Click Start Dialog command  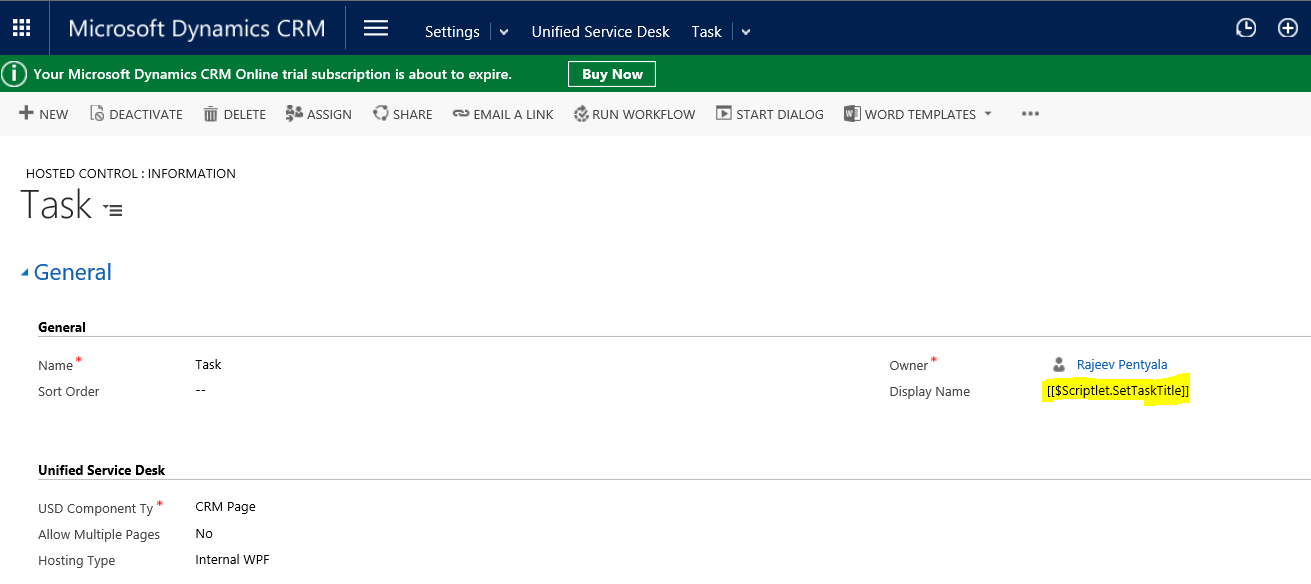[x=770, y=114]
